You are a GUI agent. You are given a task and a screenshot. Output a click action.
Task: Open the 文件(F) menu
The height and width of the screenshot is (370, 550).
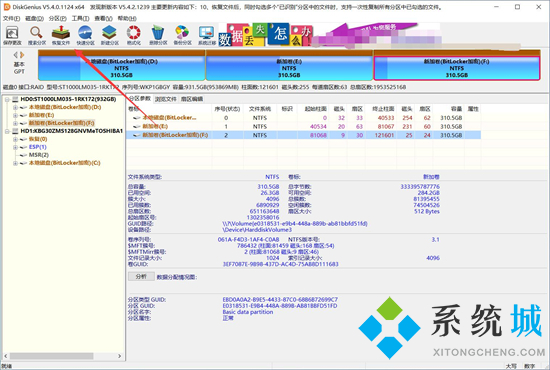click(x=12, y=18)
